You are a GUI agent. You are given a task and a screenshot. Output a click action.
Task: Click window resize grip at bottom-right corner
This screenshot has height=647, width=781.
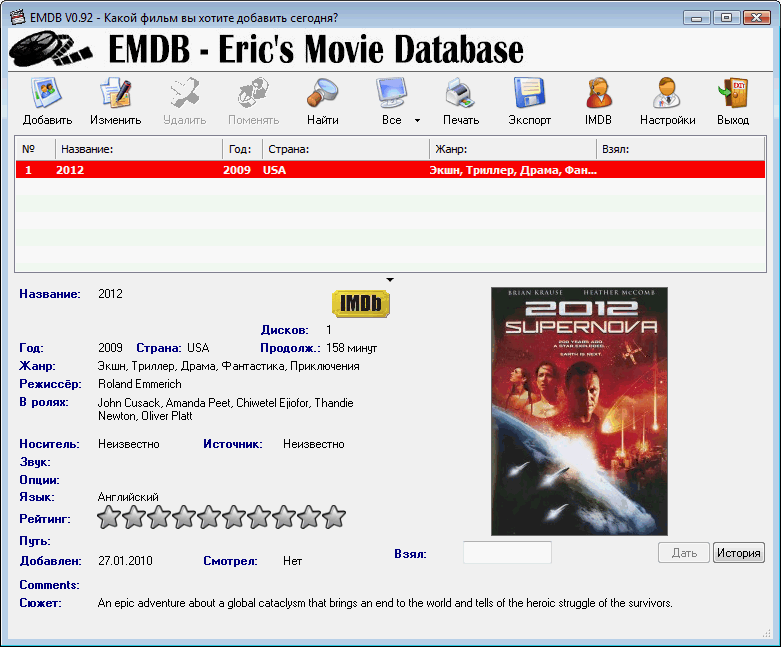tap(767, 634)
